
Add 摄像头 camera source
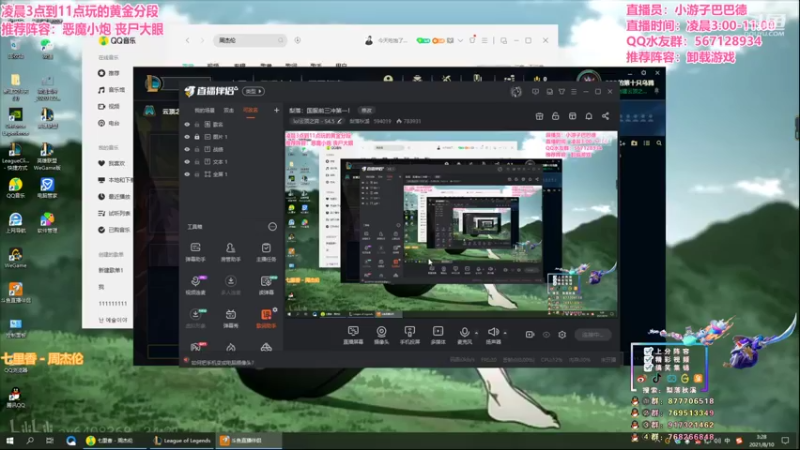pos(381,335)
